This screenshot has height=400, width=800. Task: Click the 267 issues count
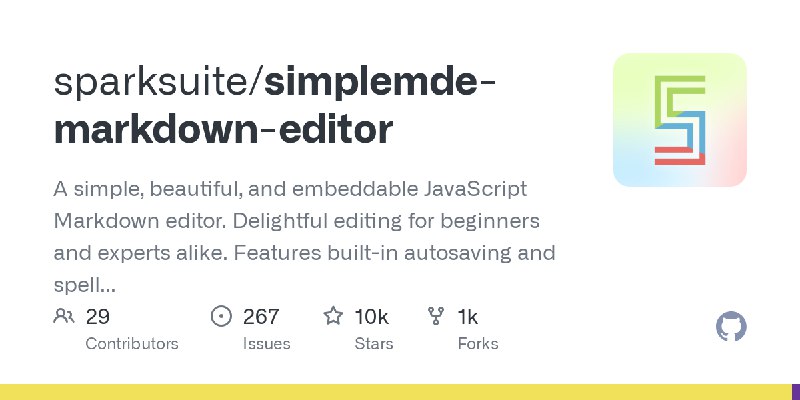coord(261,317)
